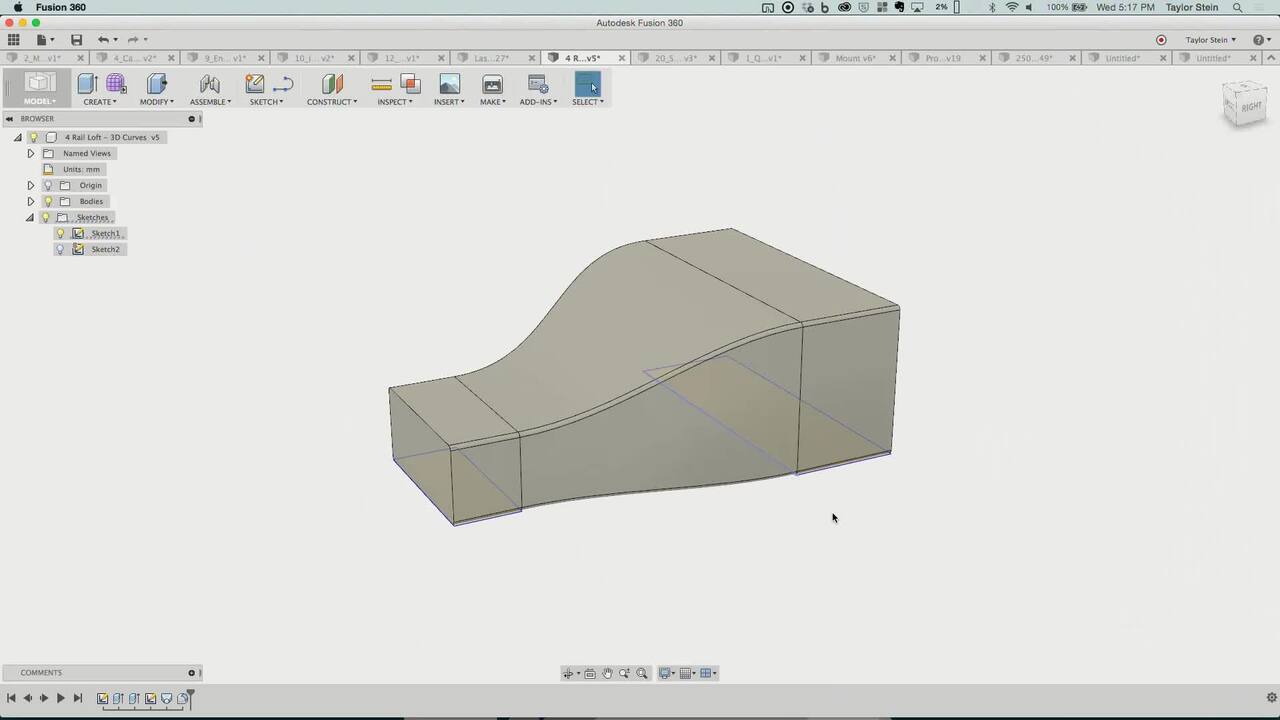1280x720 pixels.
Task: Open the MODIFY dropdown menu
Action: pos(157,102)
